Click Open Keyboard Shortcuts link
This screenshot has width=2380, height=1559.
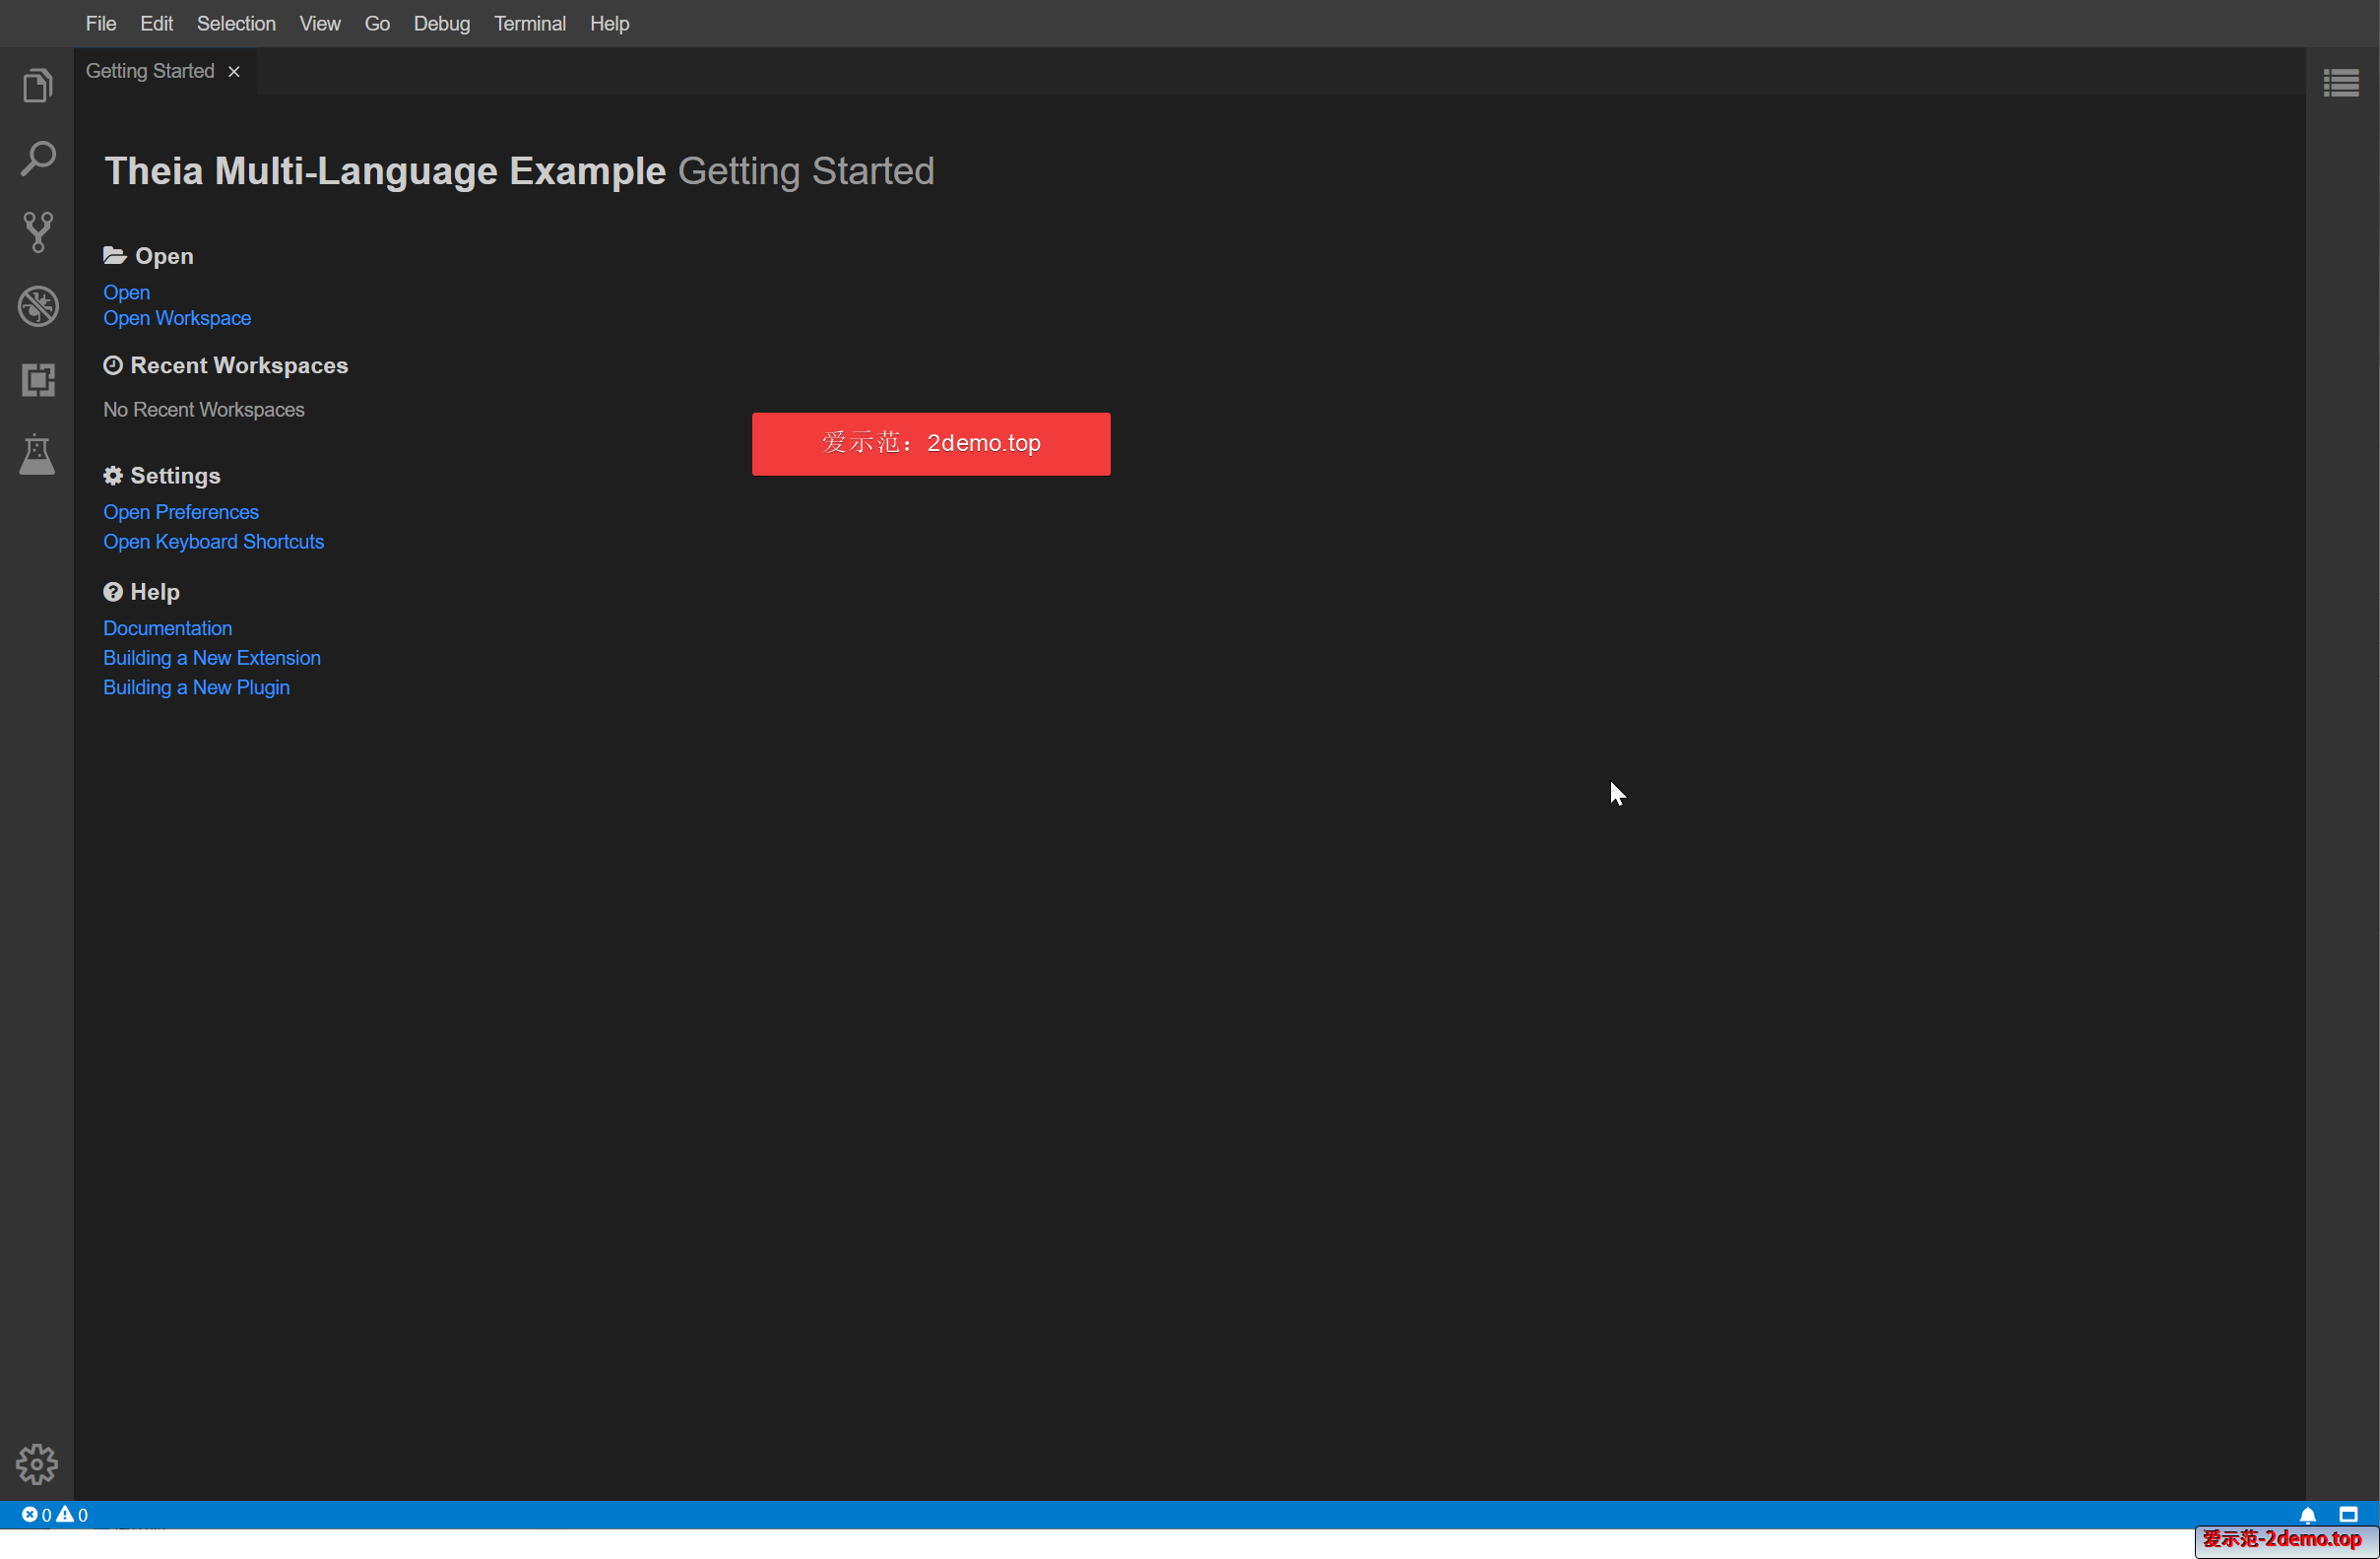tap(213, 541)
